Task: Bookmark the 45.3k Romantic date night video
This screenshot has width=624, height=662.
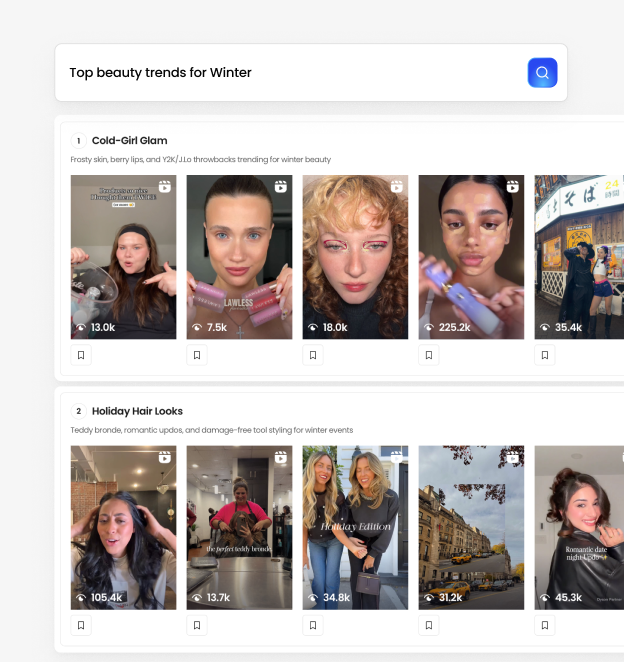Action: click(x=545, y=625)
